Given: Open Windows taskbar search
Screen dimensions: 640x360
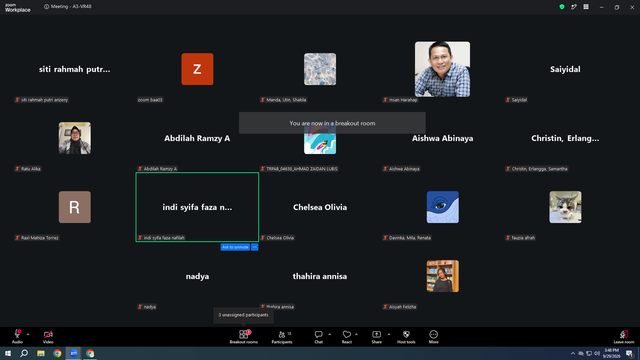Looking at the screenshot, I should [24, 353].
